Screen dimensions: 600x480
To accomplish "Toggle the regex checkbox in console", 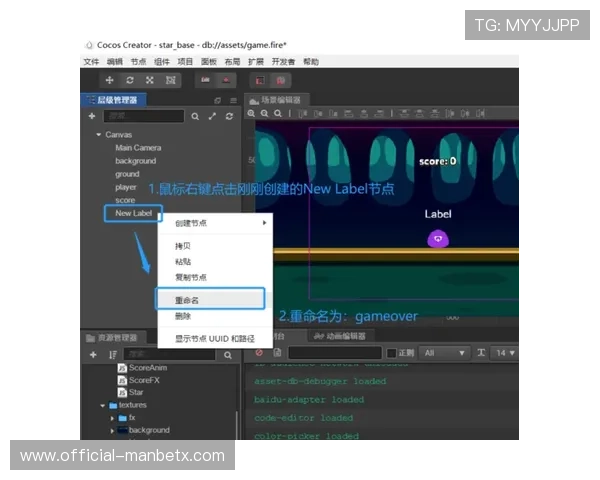I will (391, 353).
